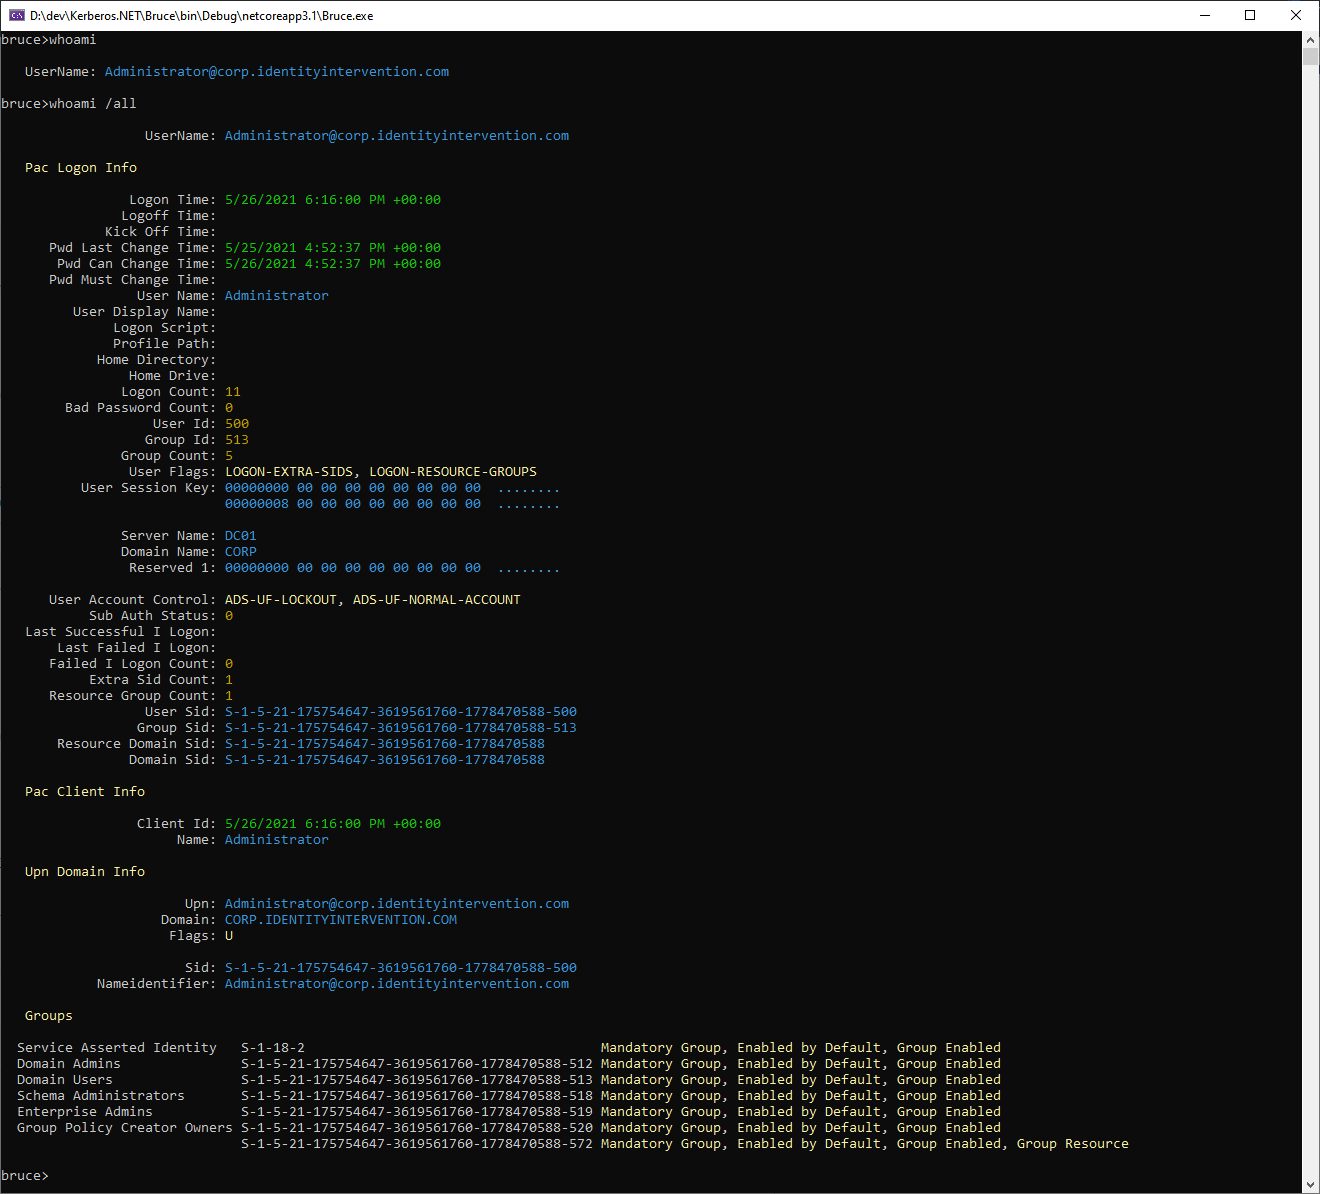The image size is (1320, 1194).
Task: Click the LOGON-RESOURCE-GROUPS flag text
Action: coord(453,472)
